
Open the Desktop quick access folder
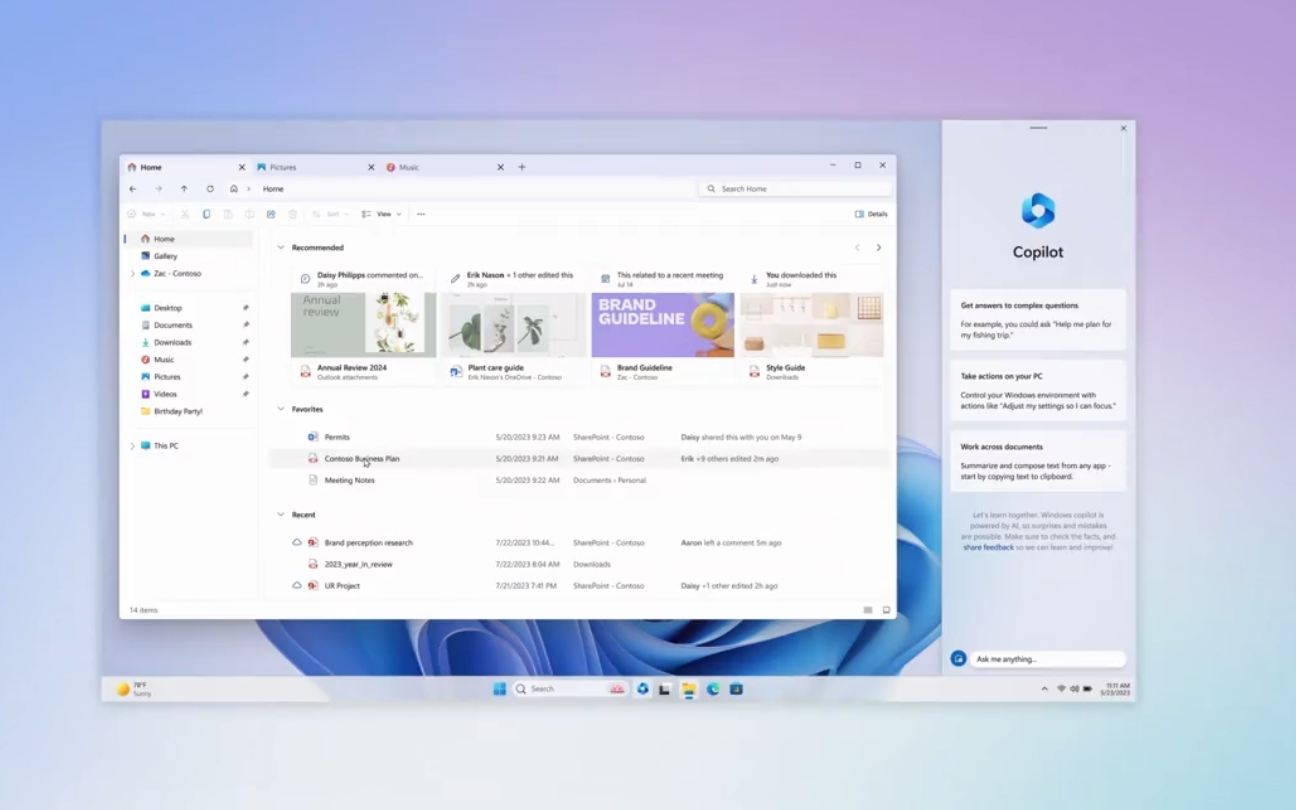(x=168, y=308)
